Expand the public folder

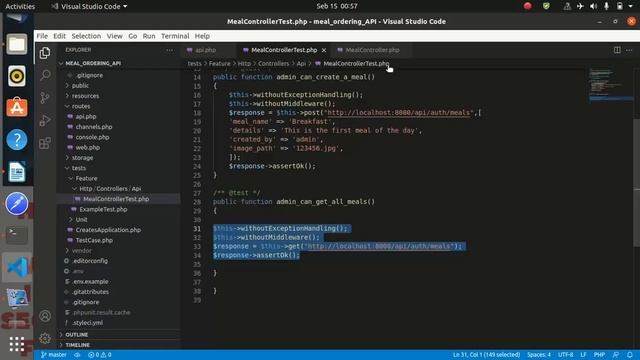(x=80, y=86)
